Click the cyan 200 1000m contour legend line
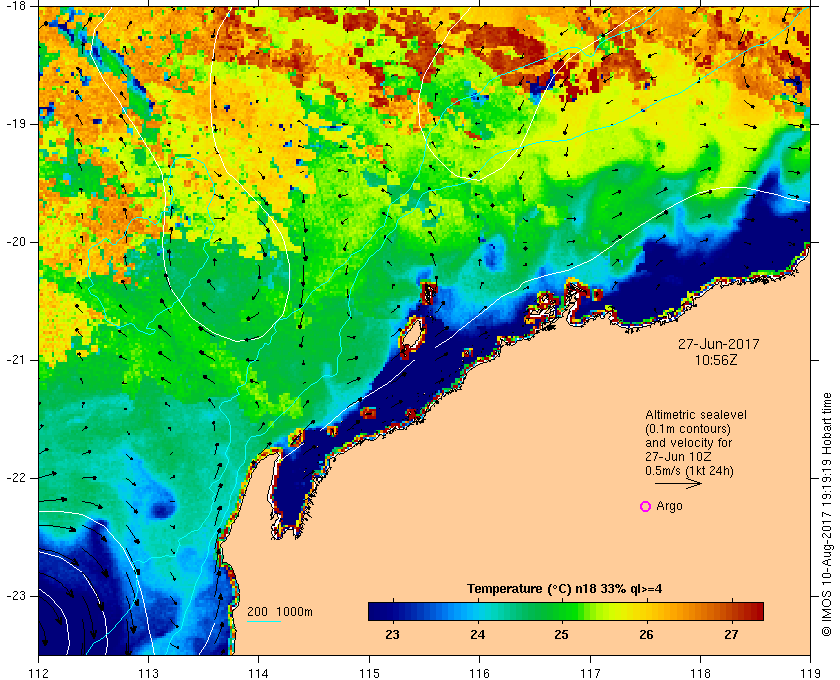The height and width of the screenshot is (680, 840). tap(264, 622)
